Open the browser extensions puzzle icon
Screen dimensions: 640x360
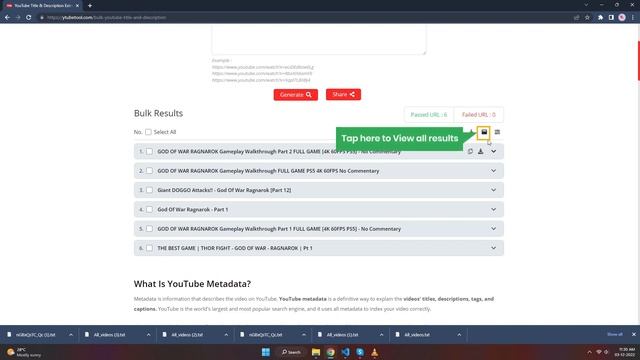[x=600, y=18]
